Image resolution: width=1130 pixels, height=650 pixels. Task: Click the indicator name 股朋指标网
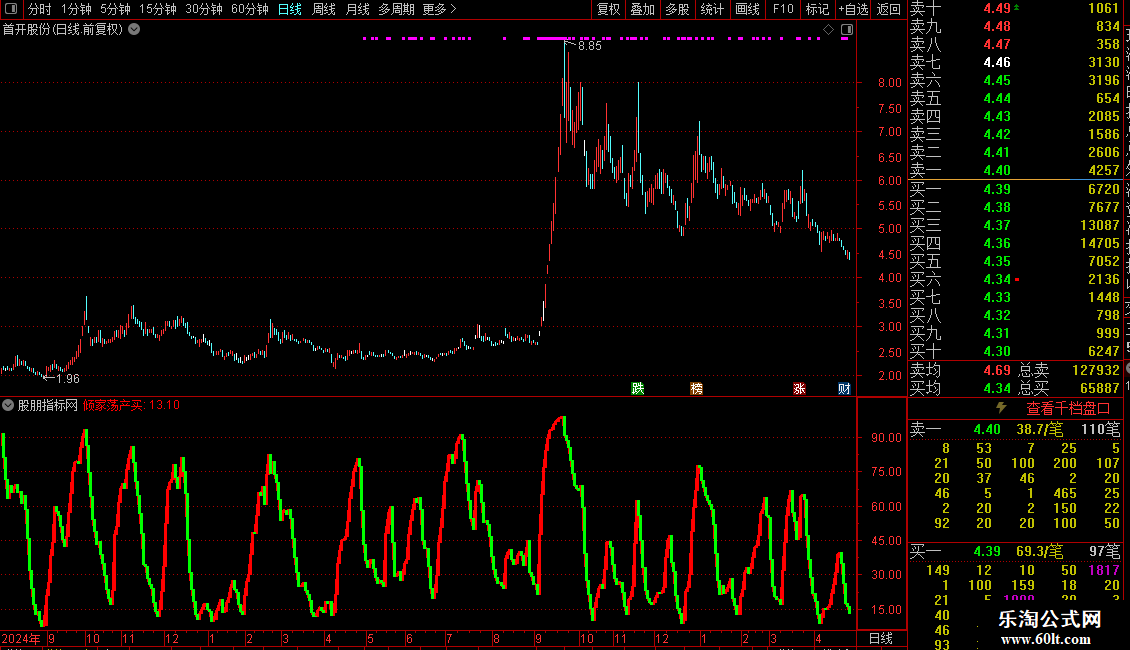48,405
